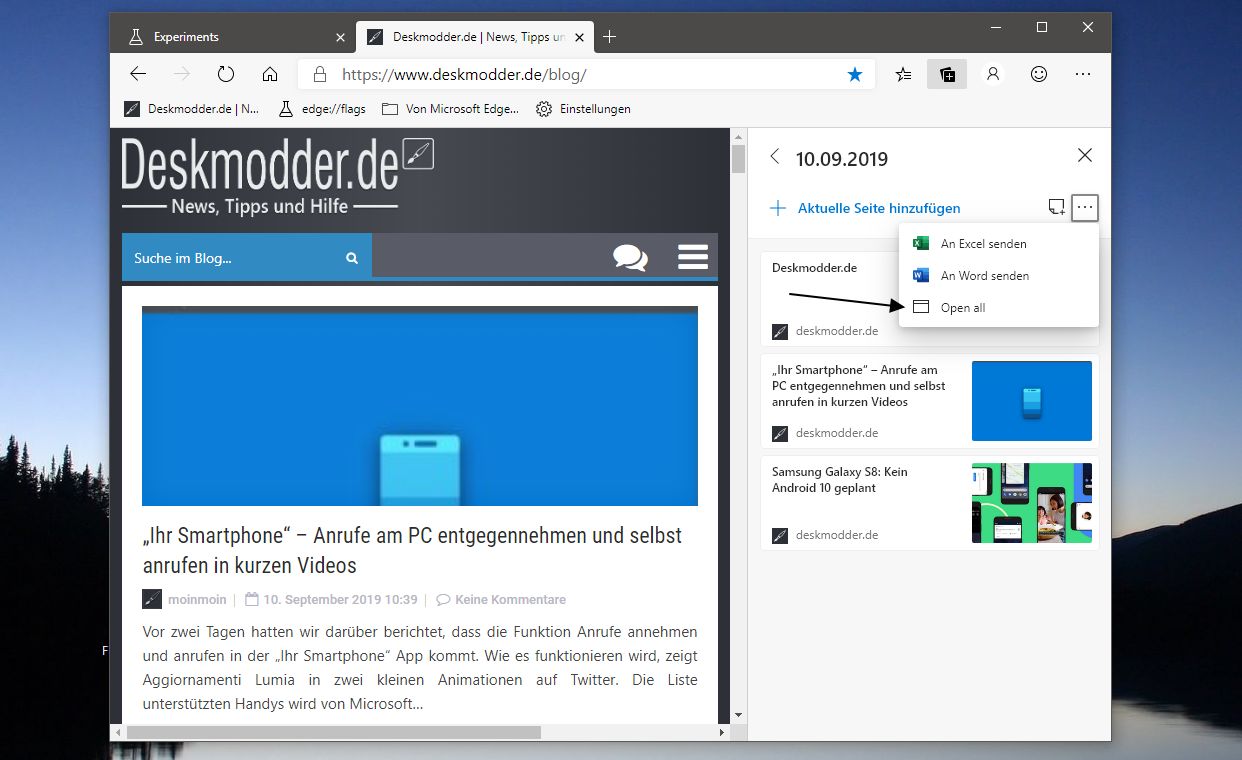Viewport: 1242px width, 760px height.
Task: Click the horizontal scrollbar thumb
Action: click(x=334, y=732)
